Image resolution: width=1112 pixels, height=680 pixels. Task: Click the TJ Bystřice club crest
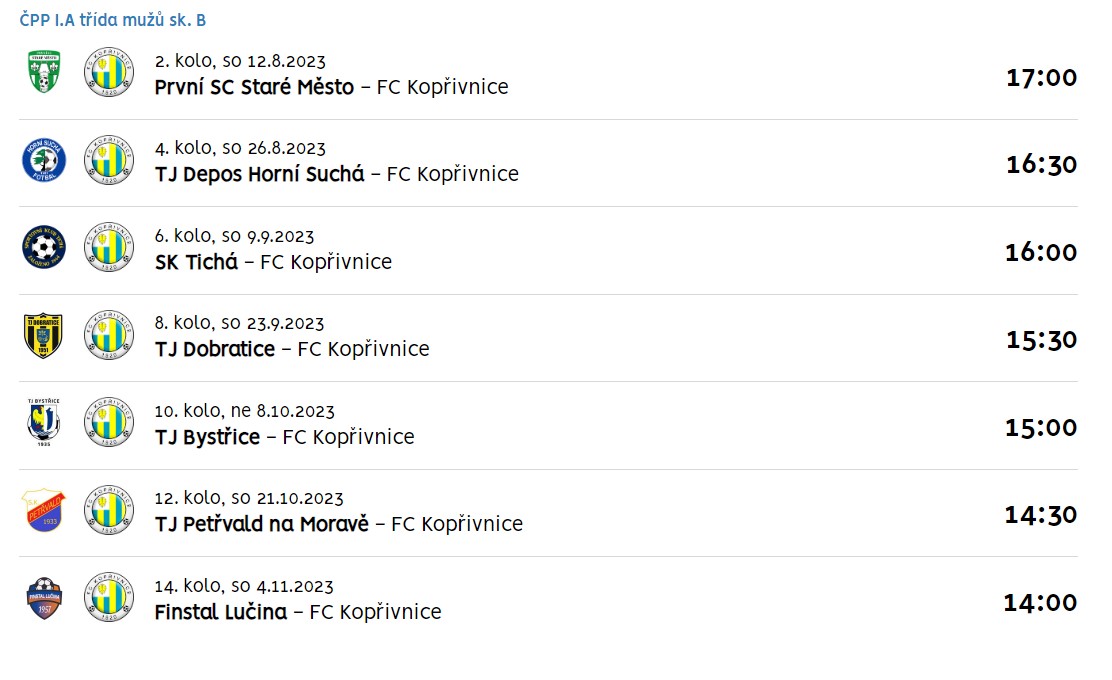click(x=44, y=423)
